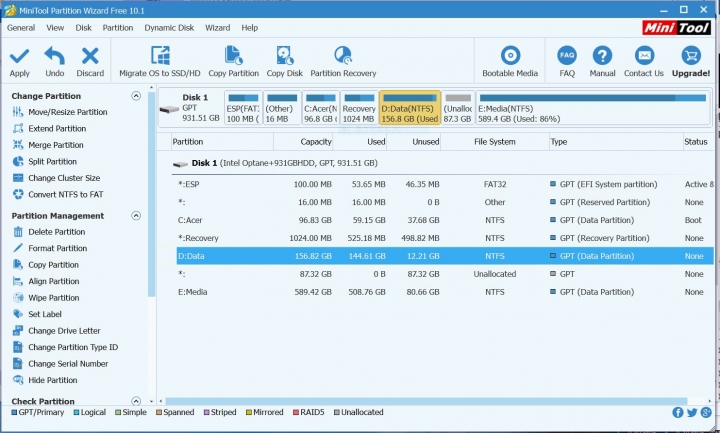720x433 pixels.
Task: Select the 87.32 GB Unallocated row
Action: (444, 274)
